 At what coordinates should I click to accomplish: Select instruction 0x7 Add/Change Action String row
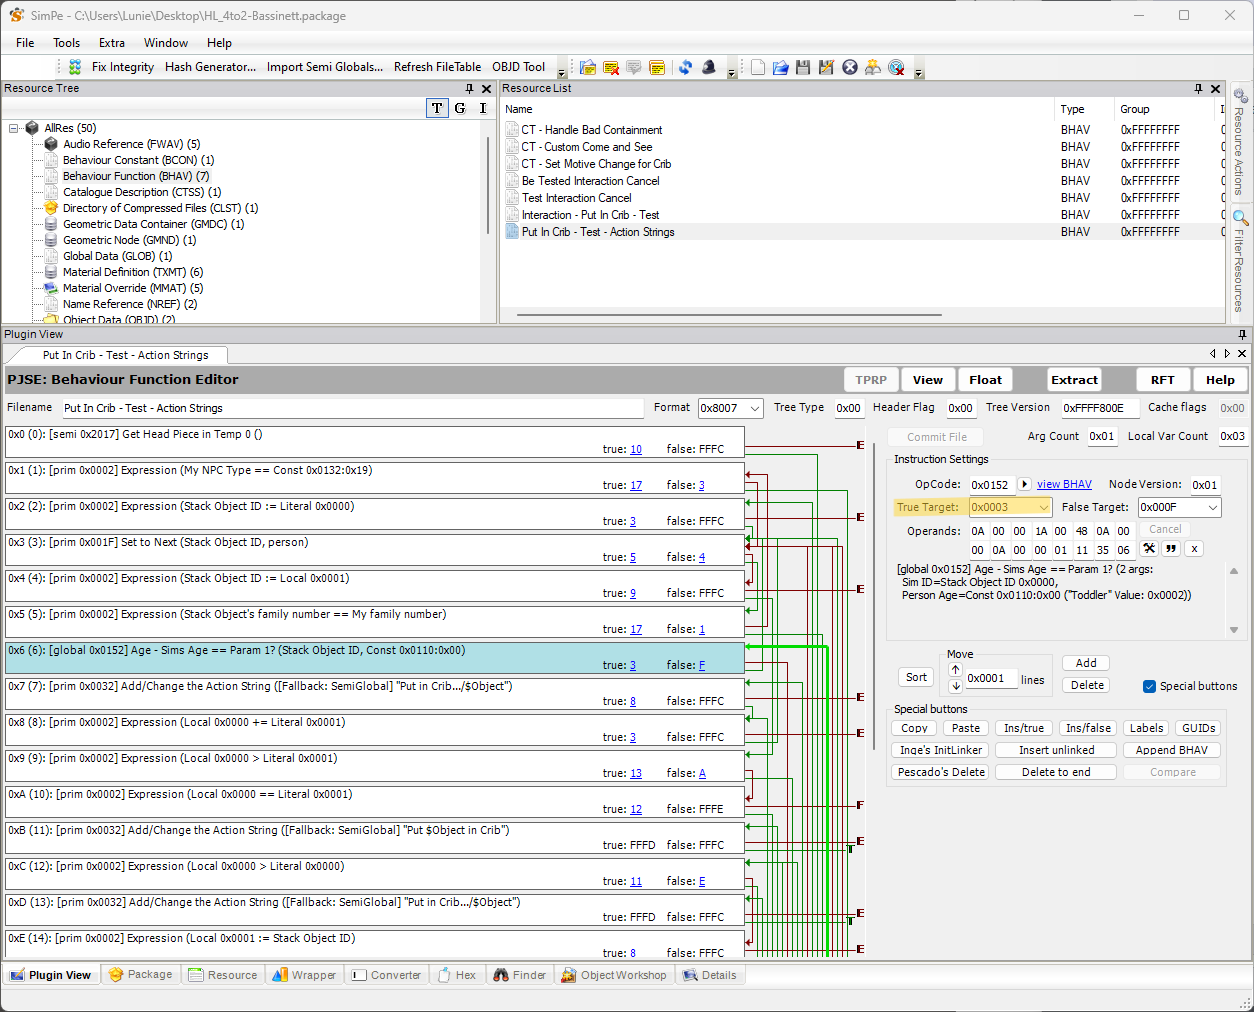pyautogui.click(x=375, y=694)
